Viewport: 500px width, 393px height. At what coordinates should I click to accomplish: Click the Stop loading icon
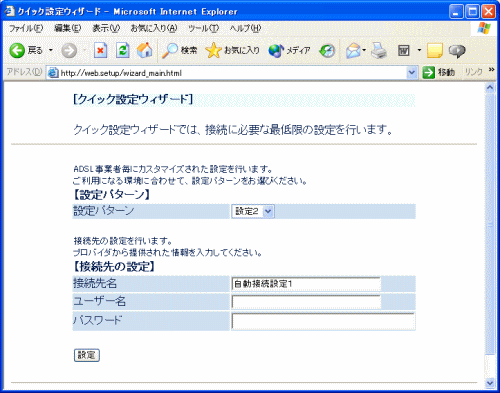click(100, 51)
